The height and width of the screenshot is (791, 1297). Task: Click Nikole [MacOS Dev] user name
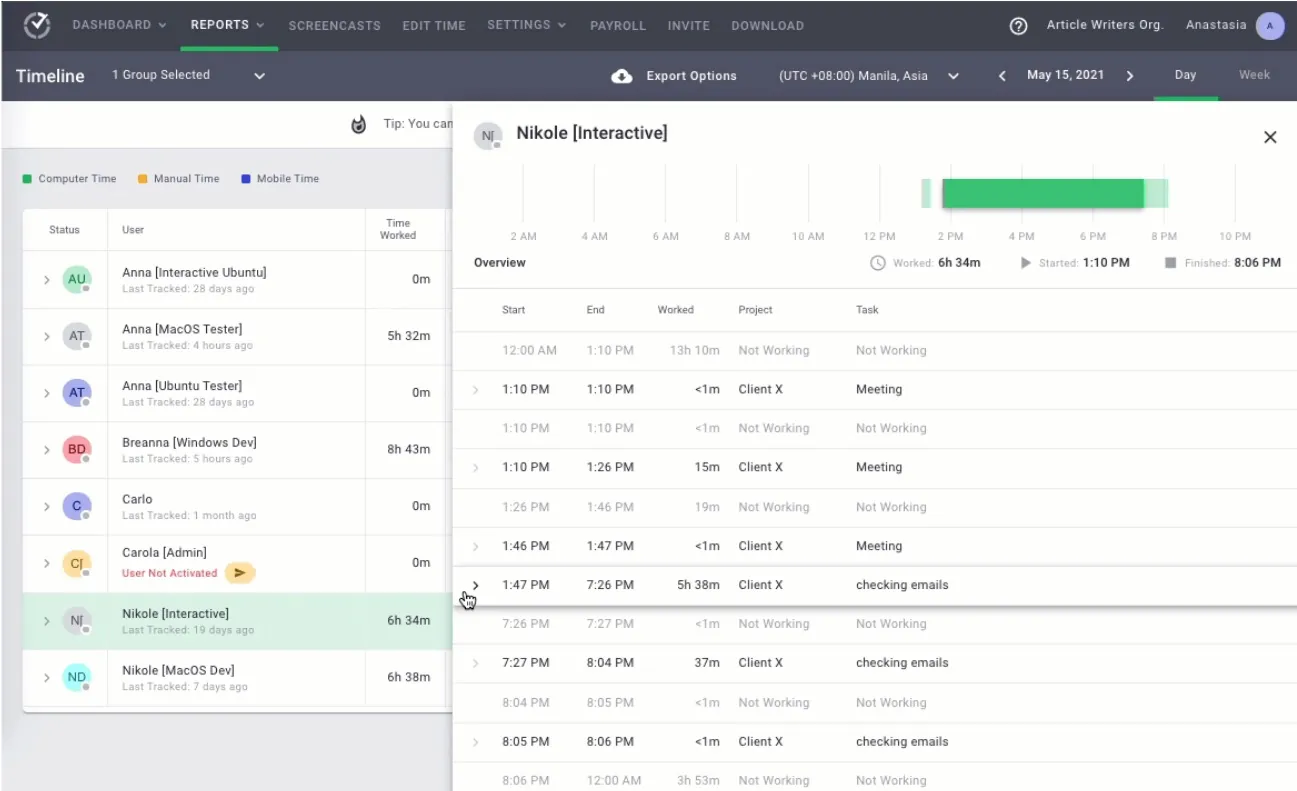[178, 670]
